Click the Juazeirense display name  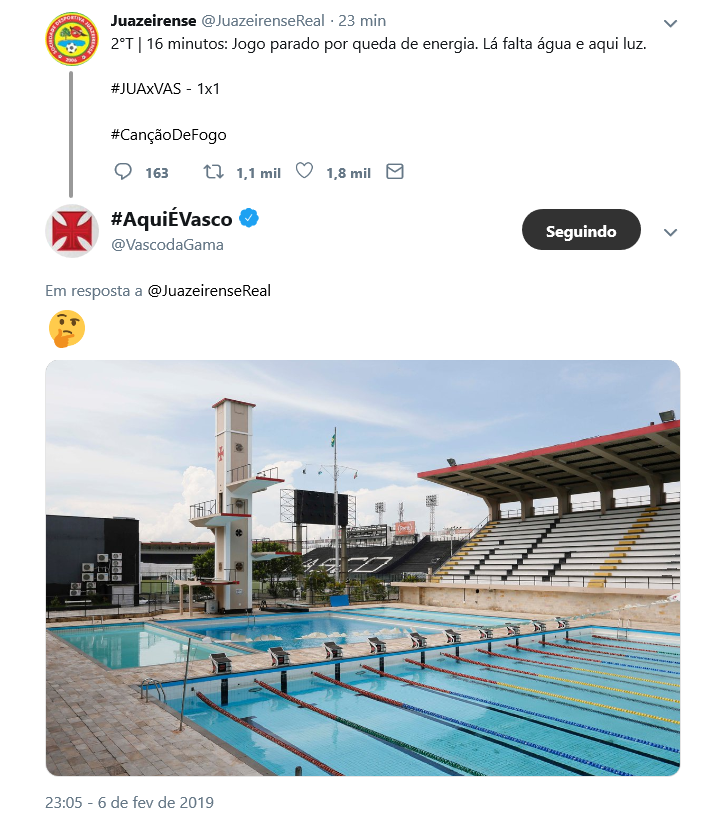154,20
